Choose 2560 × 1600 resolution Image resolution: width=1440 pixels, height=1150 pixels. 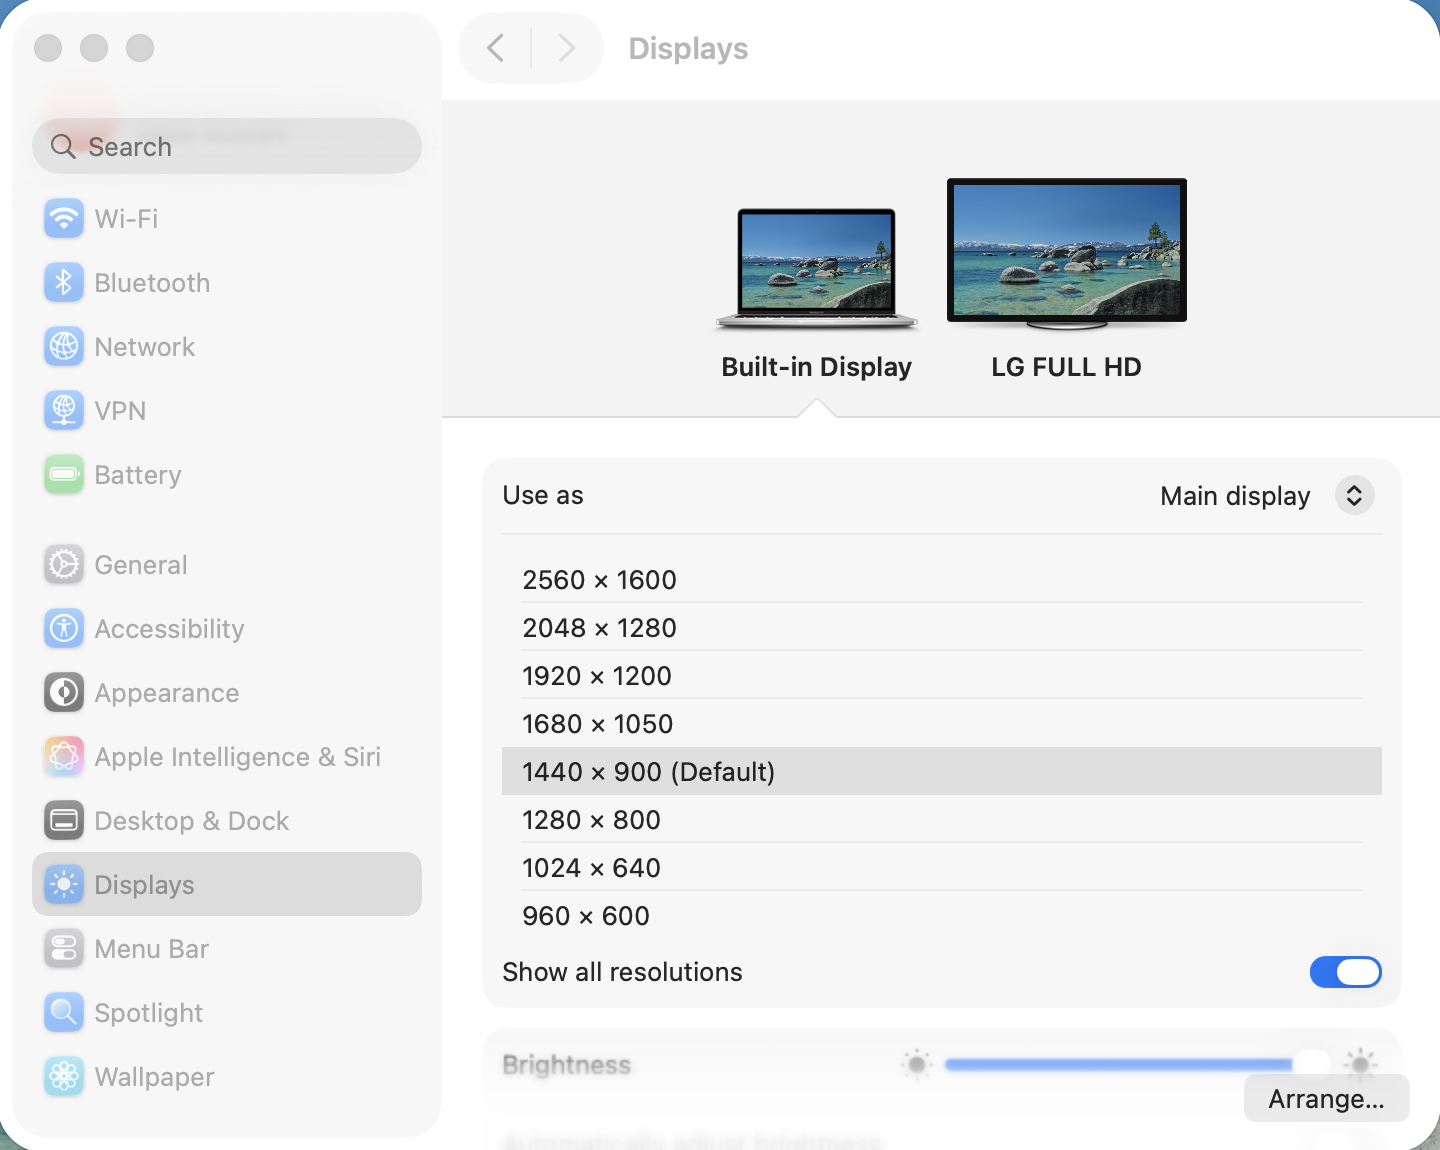pos(942,580)
